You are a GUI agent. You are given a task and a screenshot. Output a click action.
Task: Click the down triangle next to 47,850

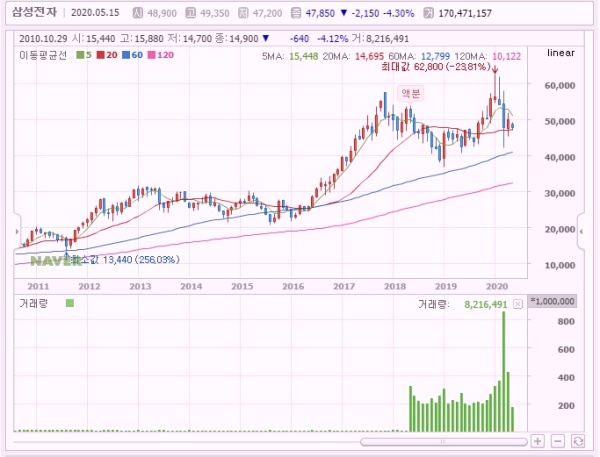click(x=344, y=13)
